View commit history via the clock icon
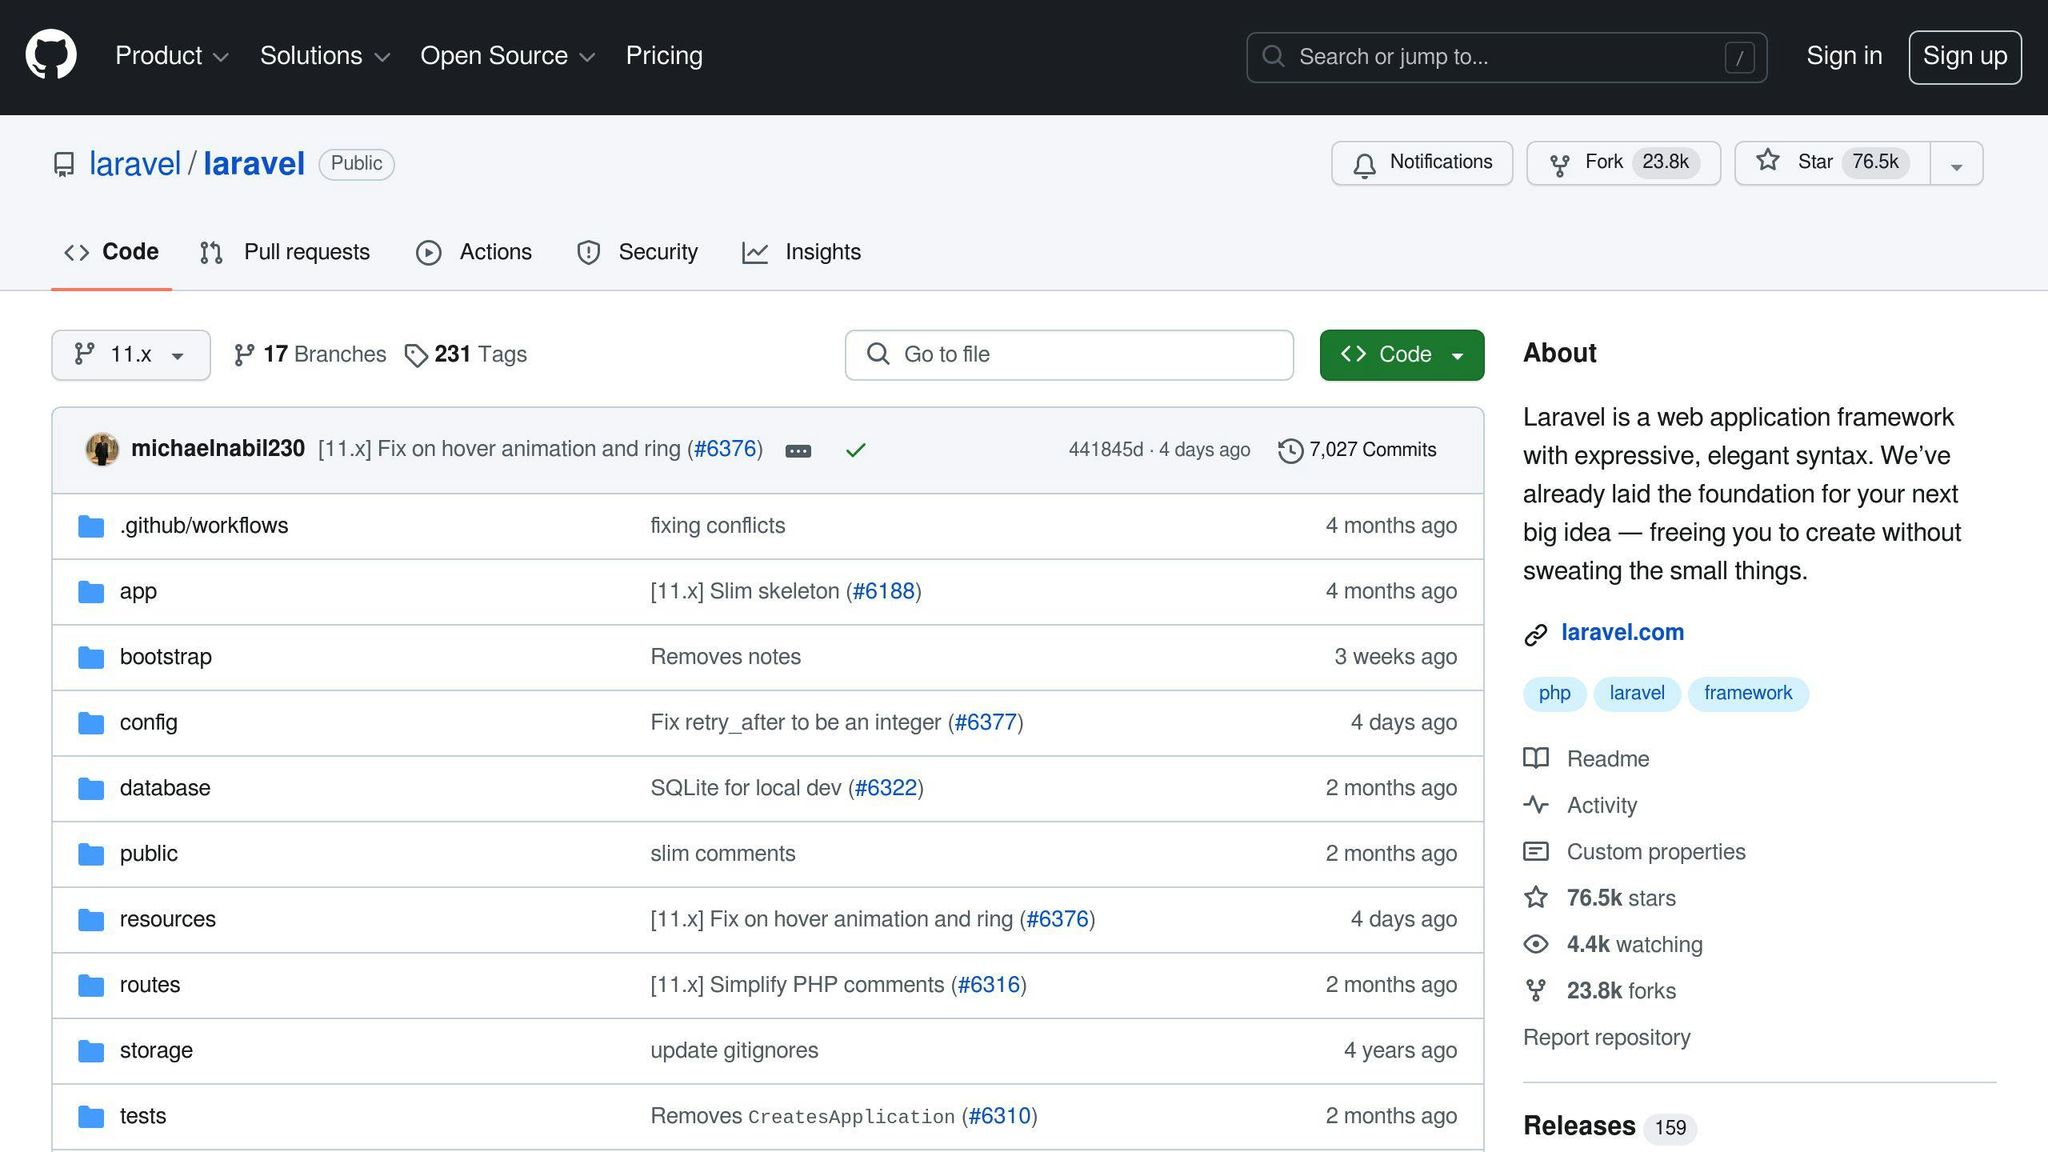2048x1152 pixels. coord(1290,449)
